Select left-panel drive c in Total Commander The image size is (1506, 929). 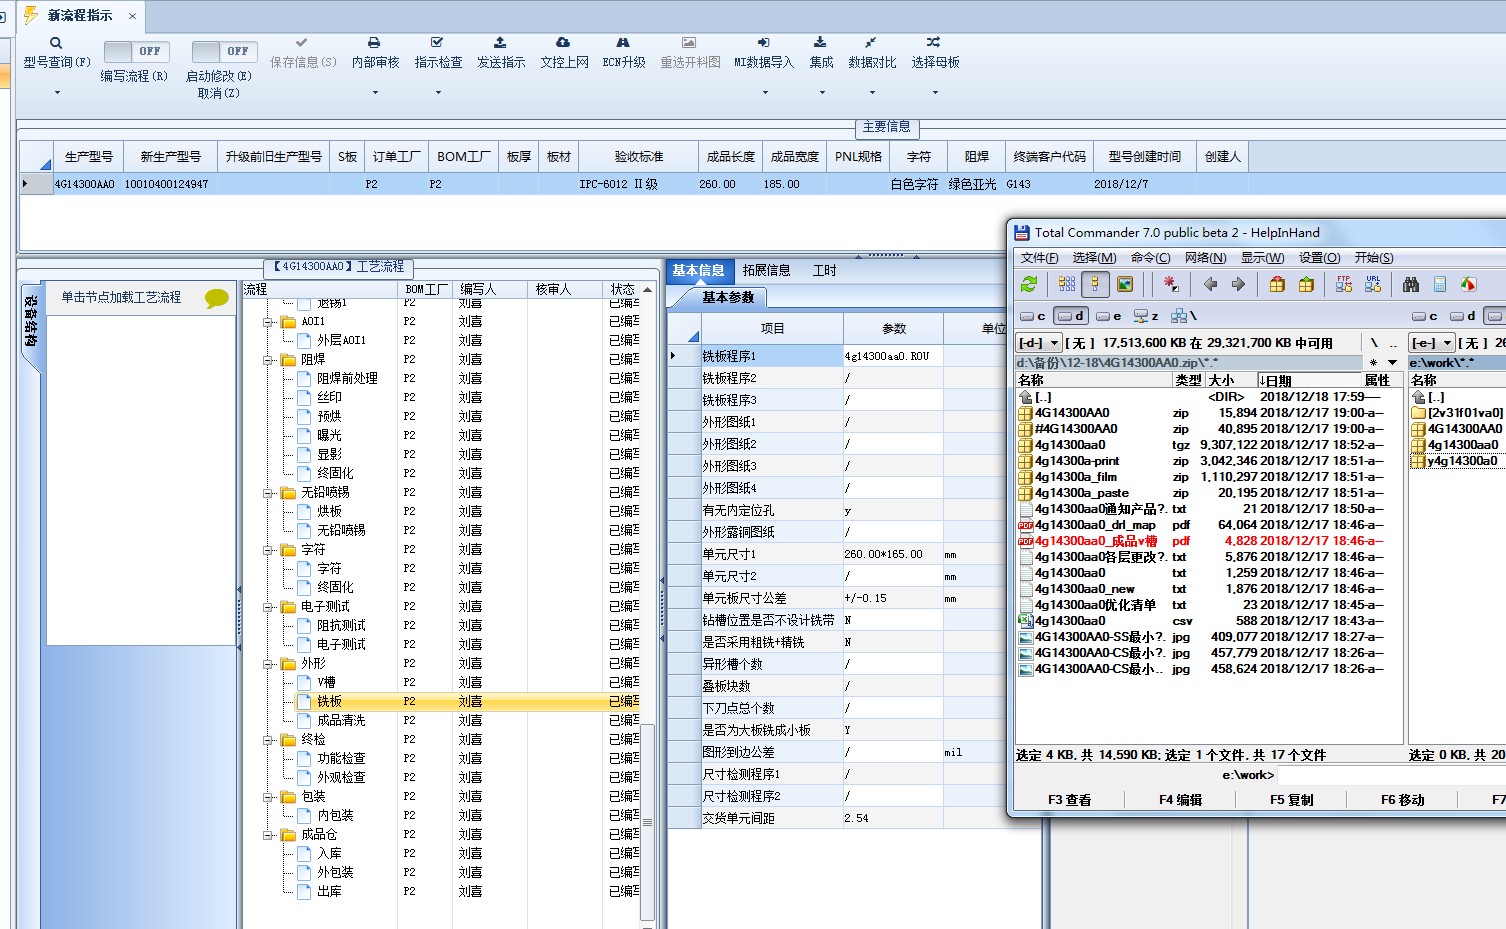coord(1033,316)
